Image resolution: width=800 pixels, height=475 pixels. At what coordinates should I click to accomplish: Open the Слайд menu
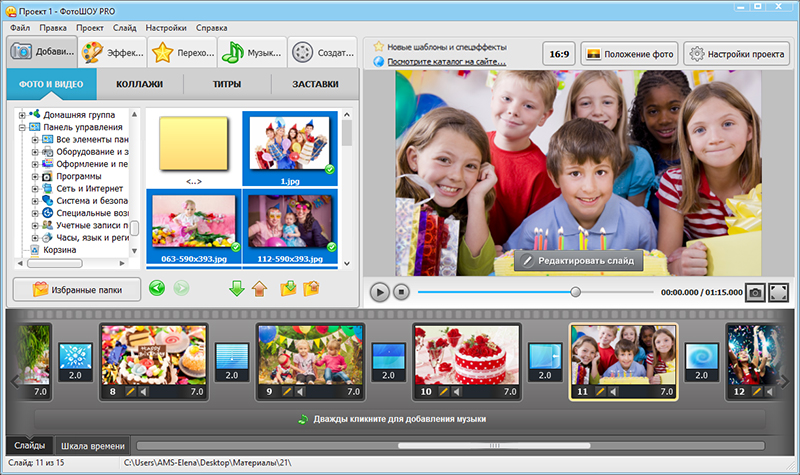(x=124, y=28)
